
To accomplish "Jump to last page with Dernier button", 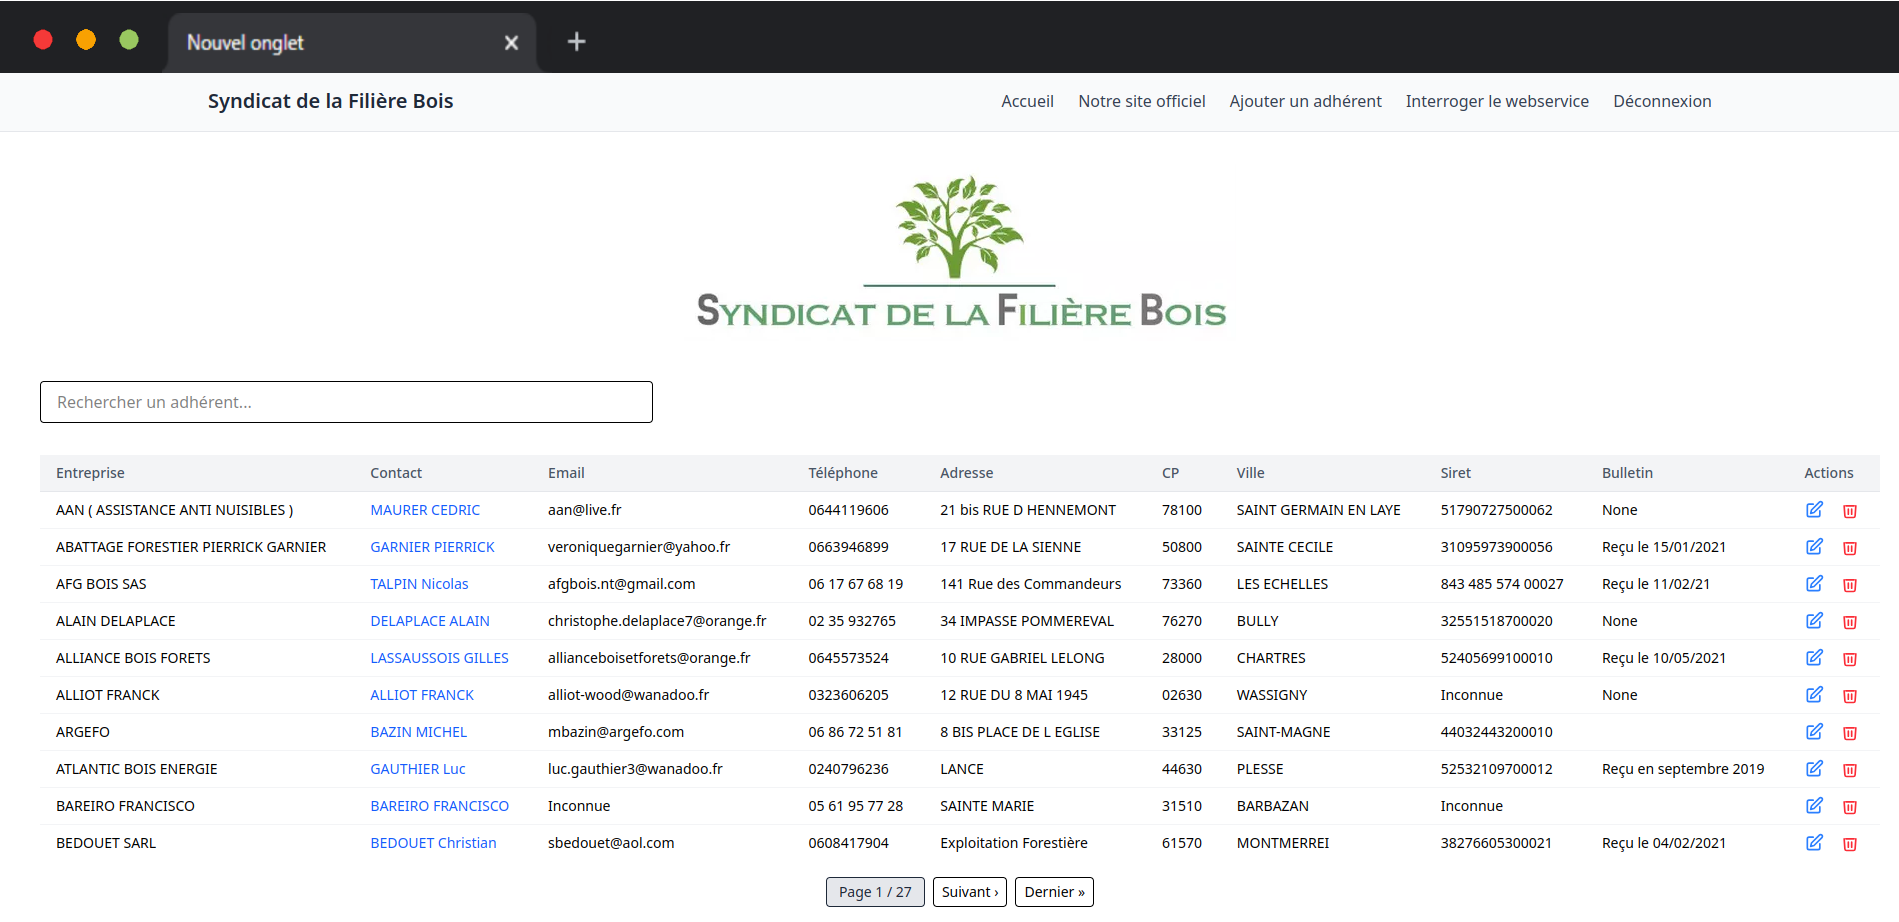I will pyautogui.click(x=1053, y=892).
